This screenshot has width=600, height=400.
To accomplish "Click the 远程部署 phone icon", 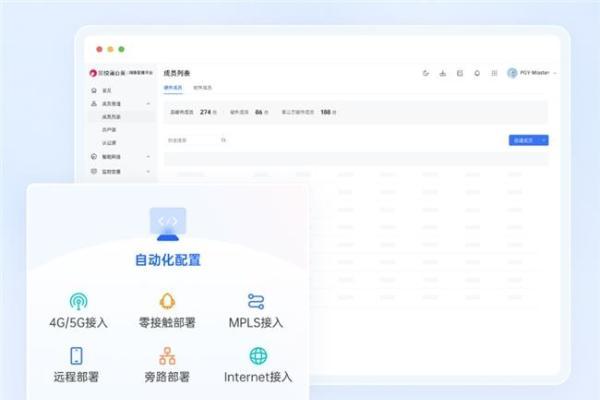I will (x=77, y=356).
